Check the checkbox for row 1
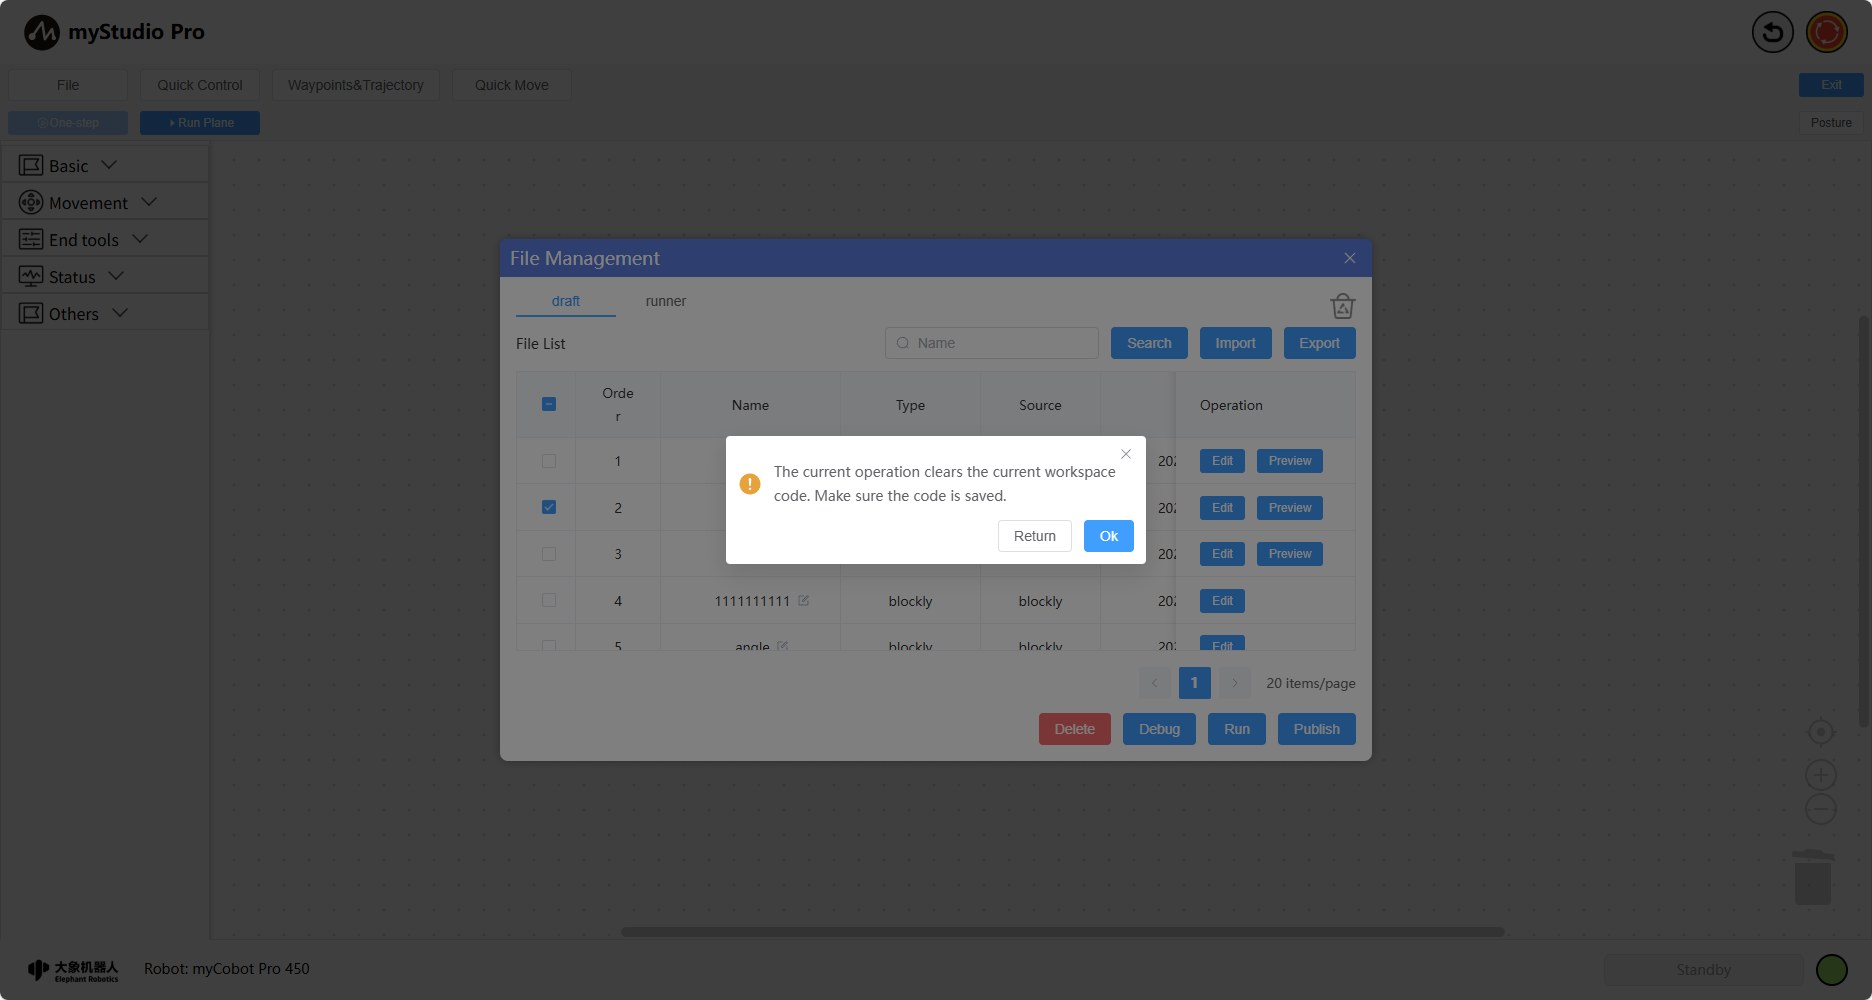The height and width of the screenshot is (1000, 1872). click(x=549, y=461)
